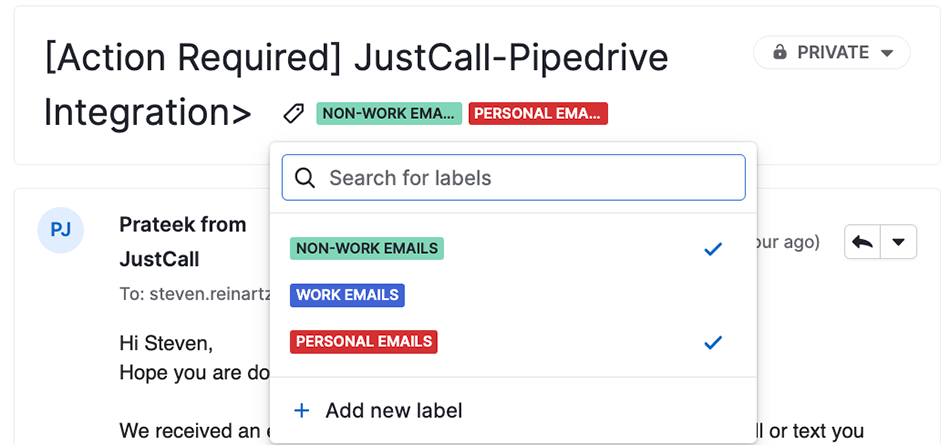The image size is (950, 445).
Task: Expand the reply options dropdown arrow
Action: coord(898,242)
